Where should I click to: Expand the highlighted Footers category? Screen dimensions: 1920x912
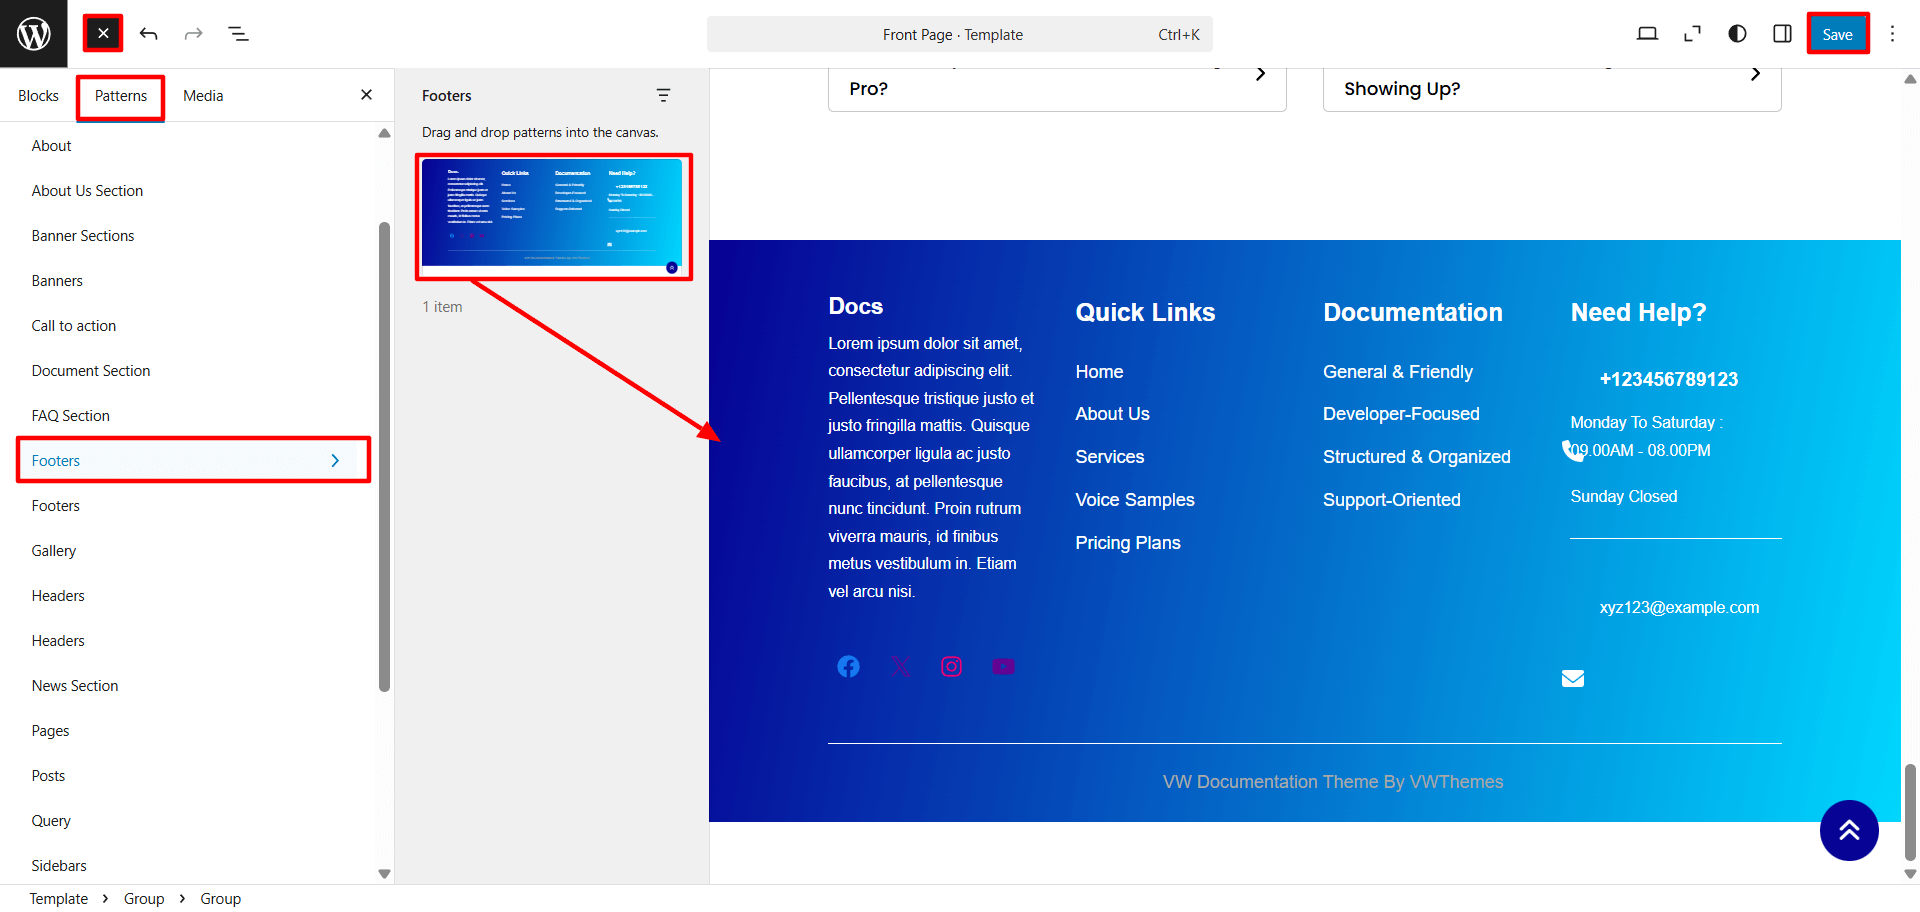pos(193,460)
